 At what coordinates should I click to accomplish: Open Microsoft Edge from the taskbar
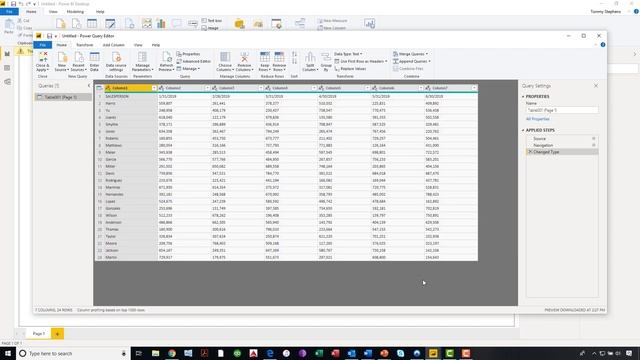(x=270, y=353)
